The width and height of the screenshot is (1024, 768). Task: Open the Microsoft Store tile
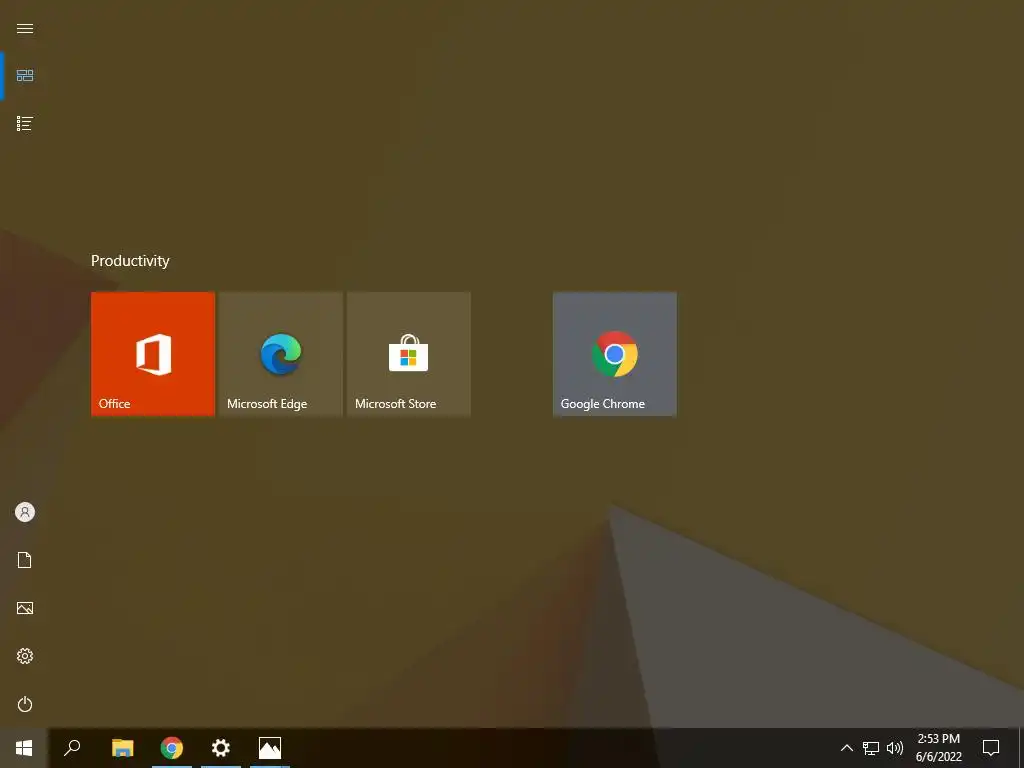(409, 354)
